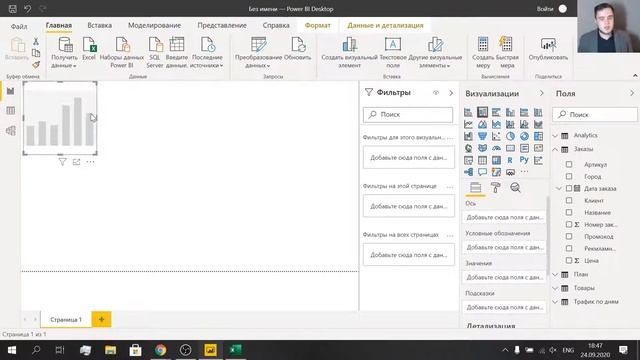
Task: Click Войти to sign in
Action: 545,9
